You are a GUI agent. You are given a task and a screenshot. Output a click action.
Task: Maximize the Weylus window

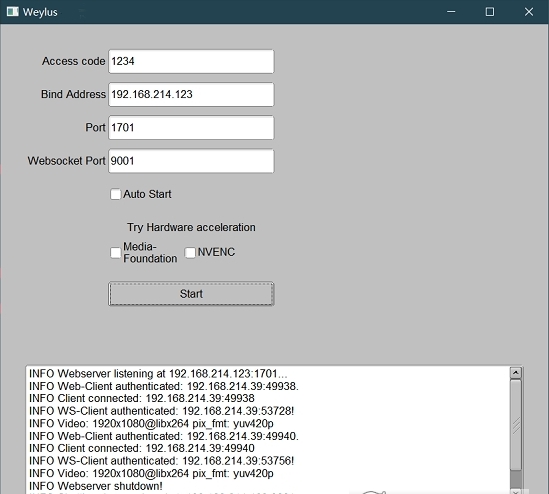[x=490, y=12]
